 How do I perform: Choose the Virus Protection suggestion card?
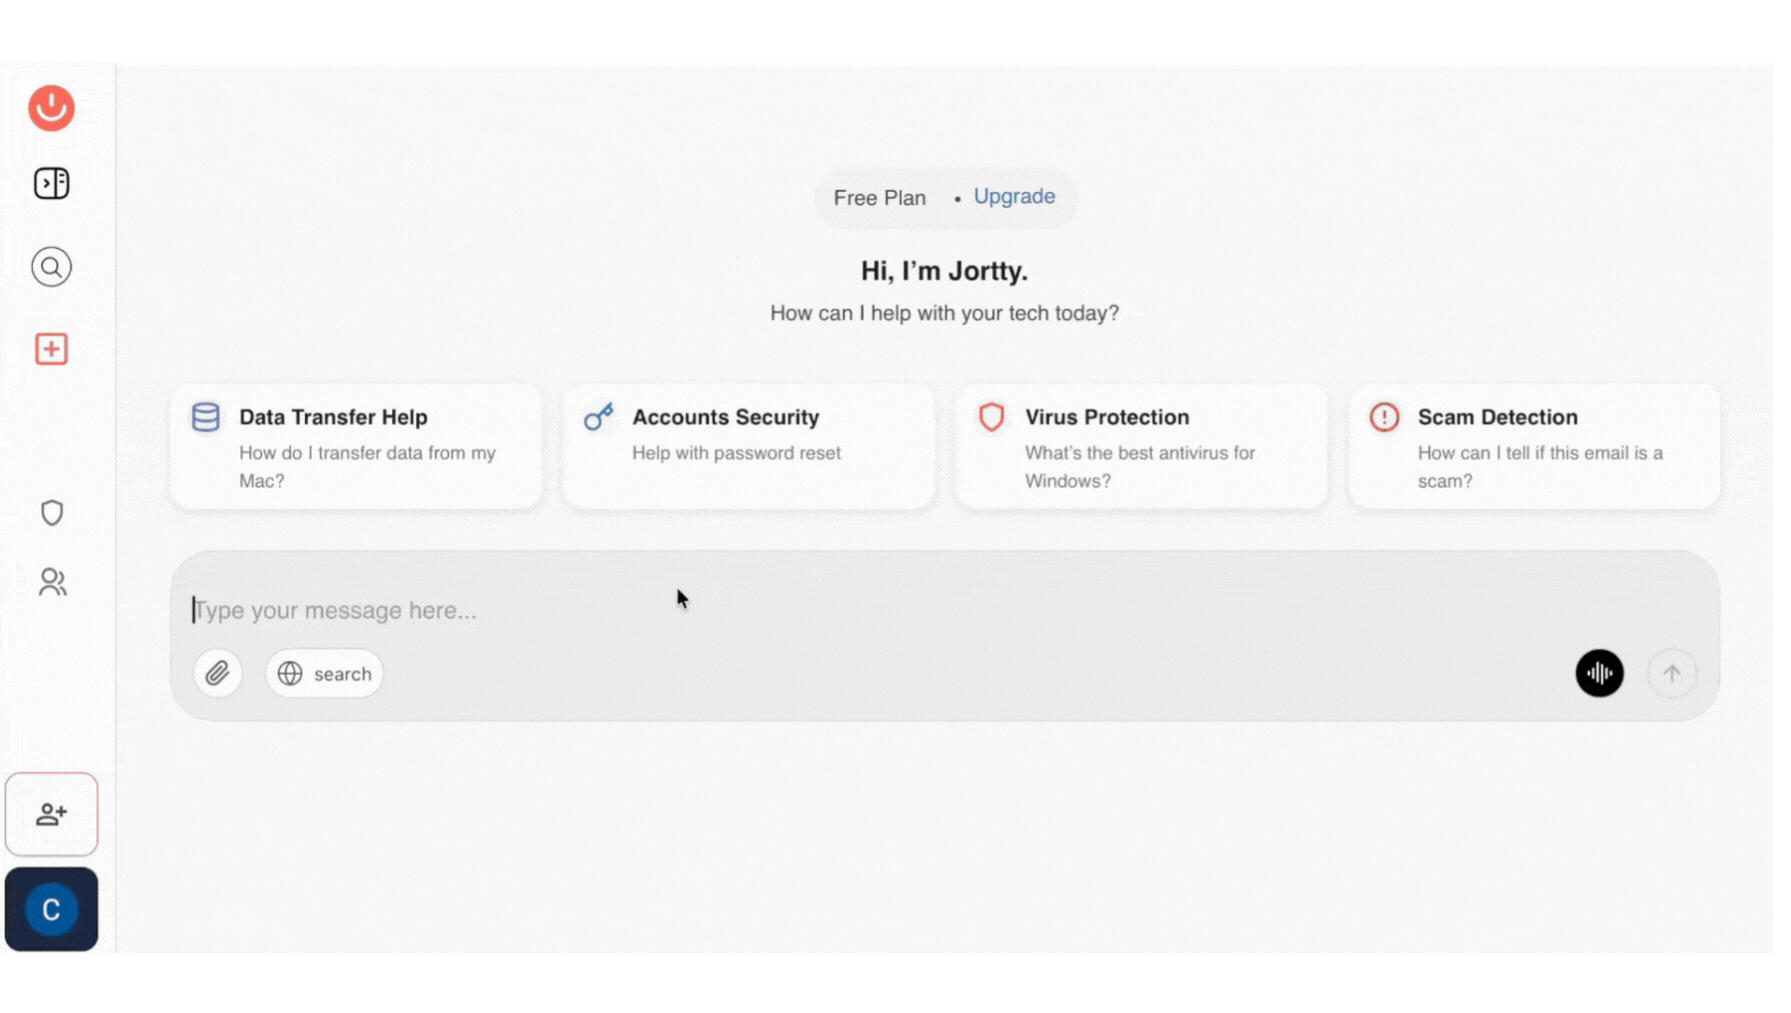(x=1140, y=447)
